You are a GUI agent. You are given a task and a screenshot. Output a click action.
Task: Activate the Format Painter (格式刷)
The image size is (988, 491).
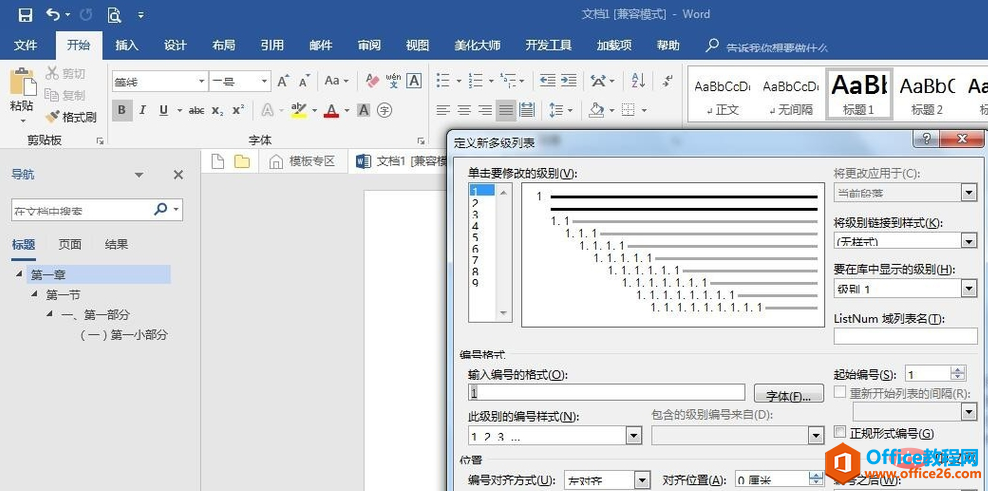pos(71,117)
